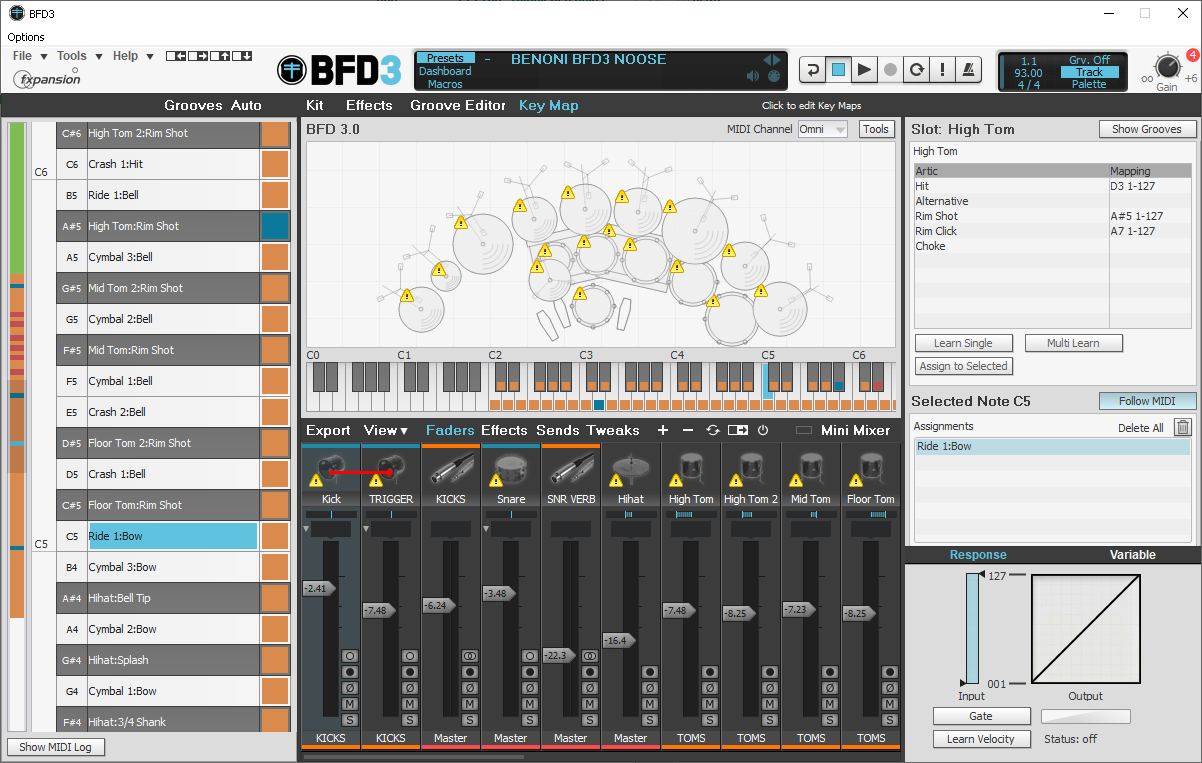
Task: Click the Hihat fader handle at -16.4
Action: pos(620,640)
